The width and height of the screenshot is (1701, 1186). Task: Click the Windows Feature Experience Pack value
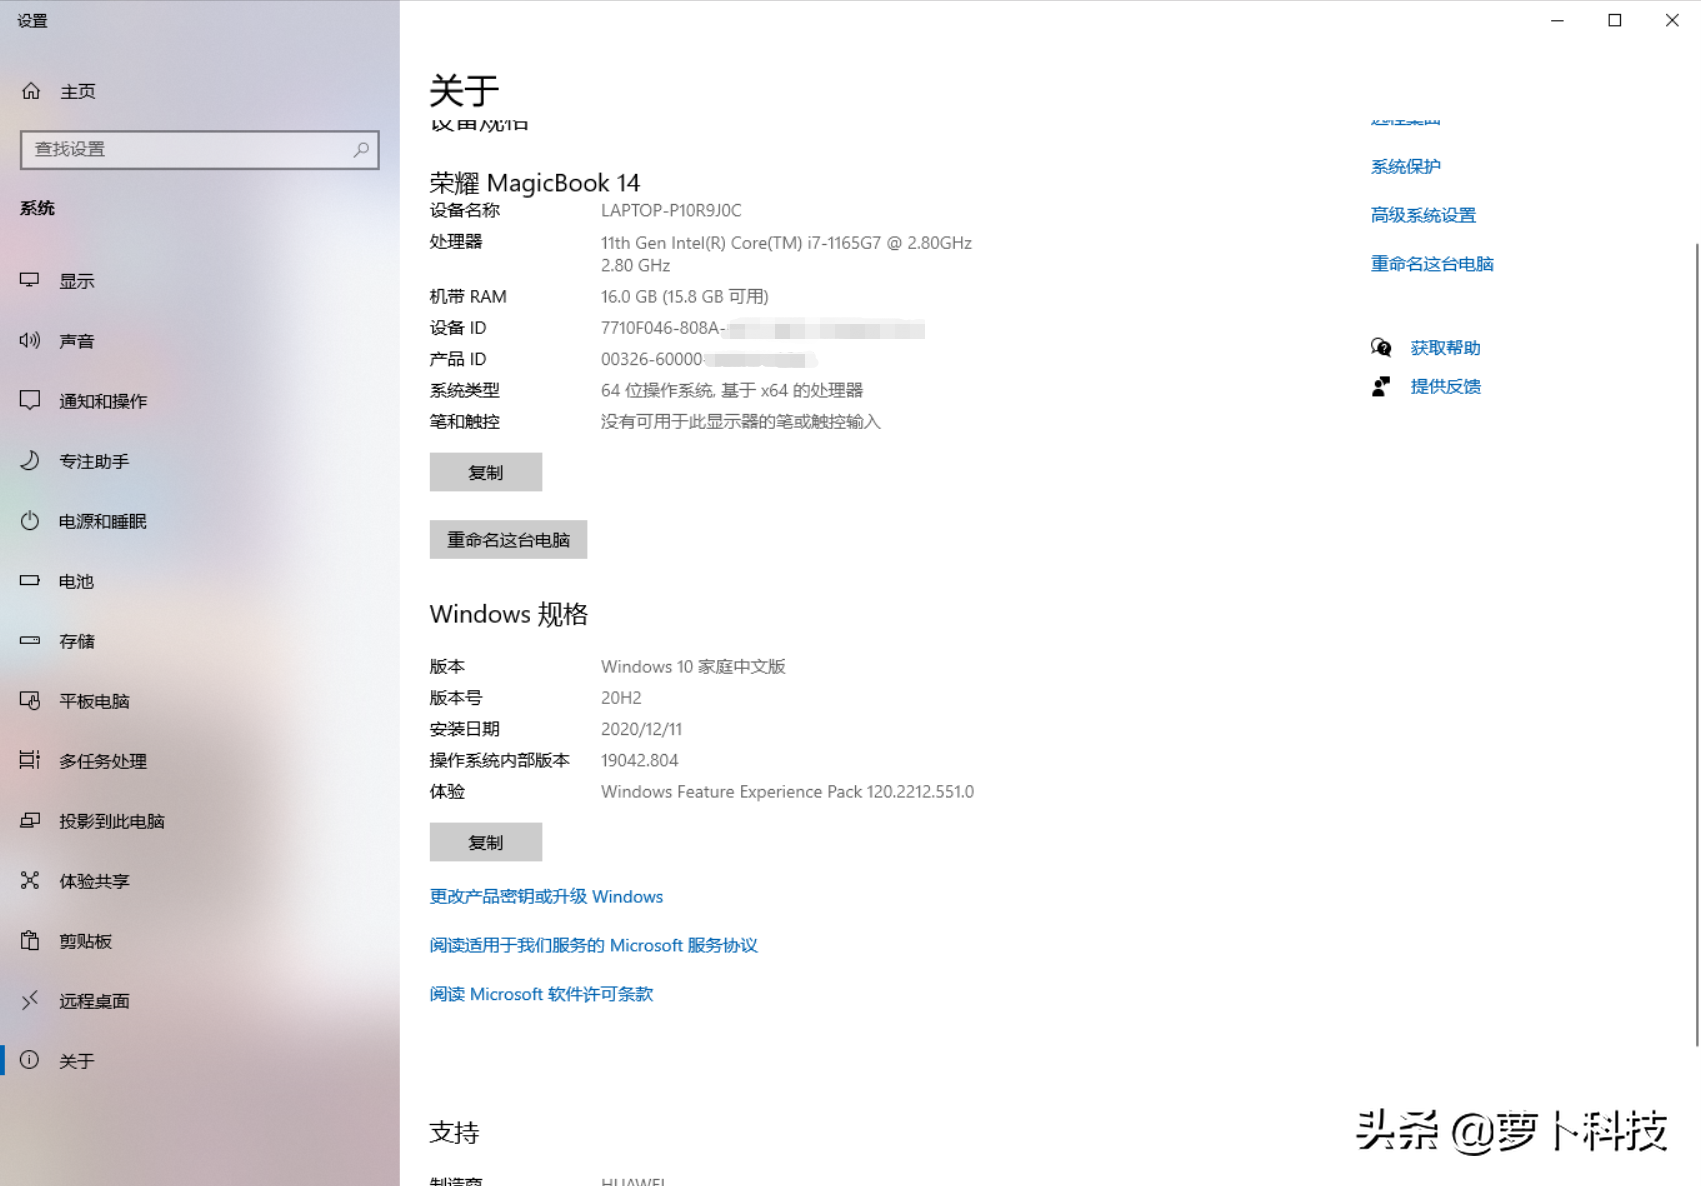787,791
